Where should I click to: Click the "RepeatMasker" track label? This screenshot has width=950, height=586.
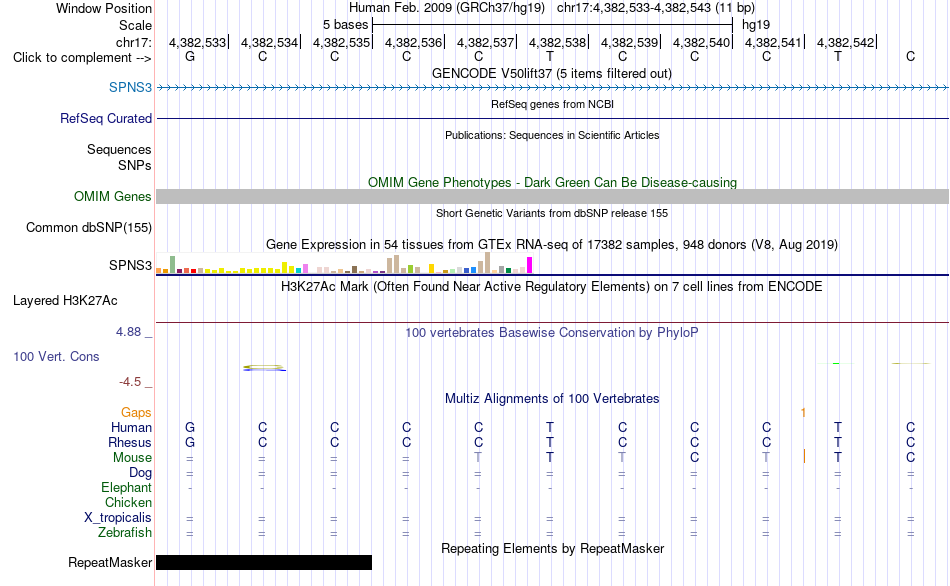pyautogui.click(x=110, y=562)
